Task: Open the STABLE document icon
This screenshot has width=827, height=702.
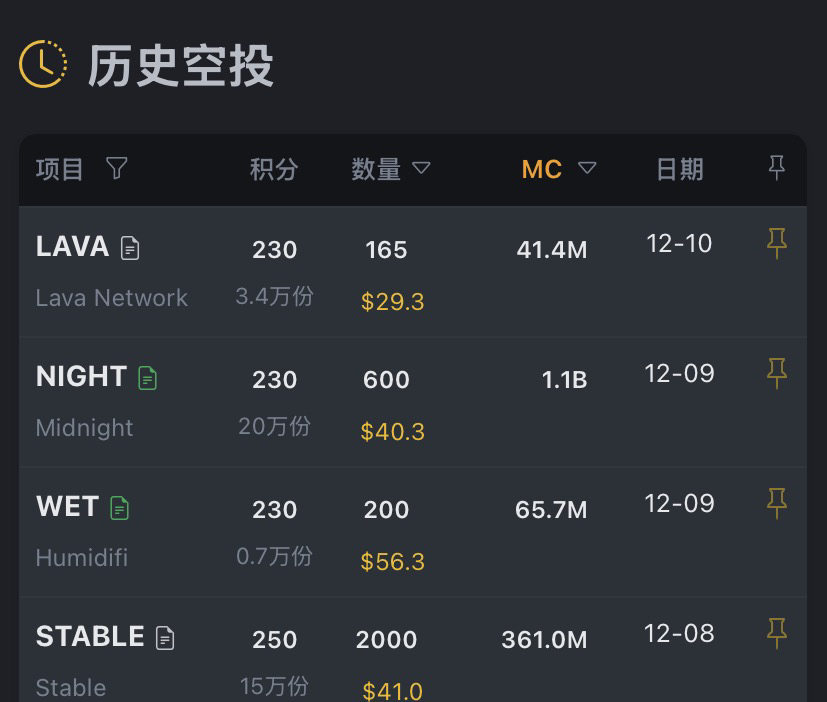Action: point(165,638)
